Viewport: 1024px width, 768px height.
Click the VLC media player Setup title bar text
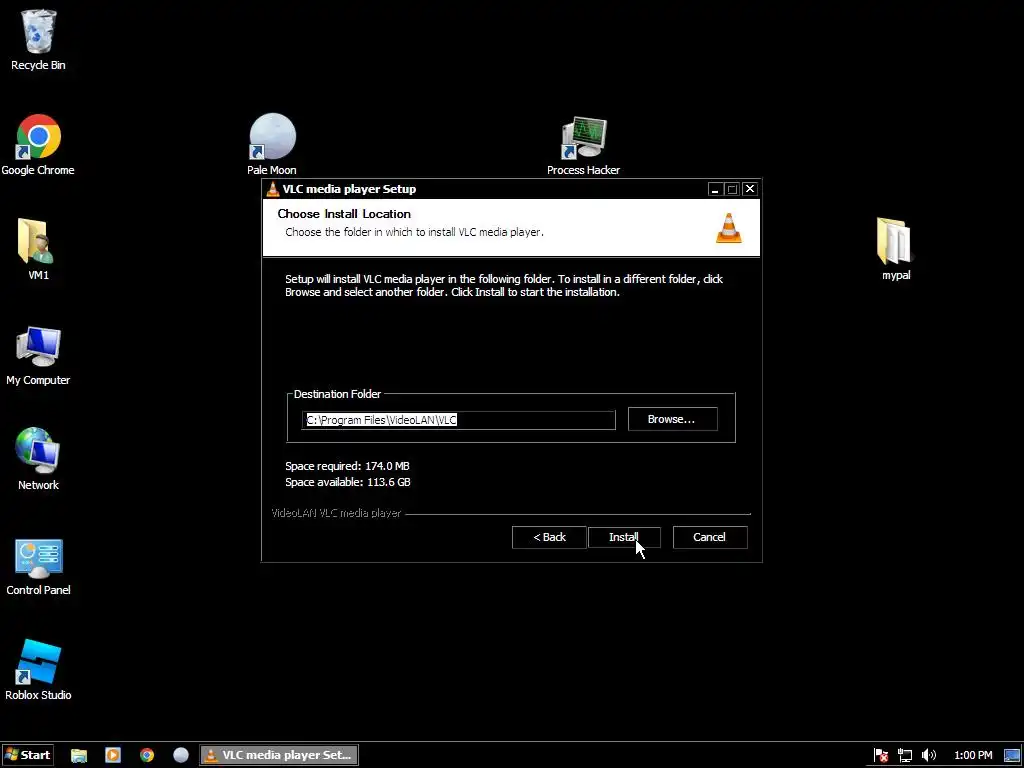[349, 189]
